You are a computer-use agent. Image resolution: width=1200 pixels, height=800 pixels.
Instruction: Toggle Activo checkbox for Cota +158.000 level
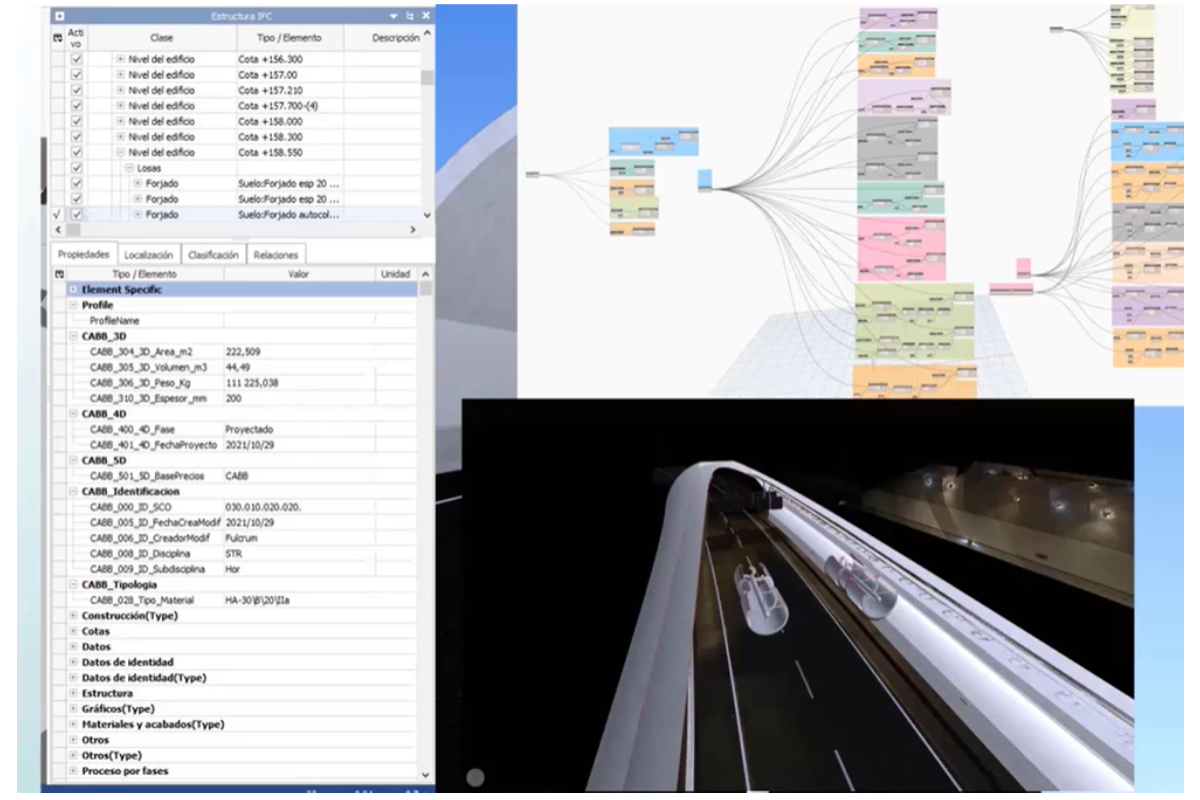(77, 121)
